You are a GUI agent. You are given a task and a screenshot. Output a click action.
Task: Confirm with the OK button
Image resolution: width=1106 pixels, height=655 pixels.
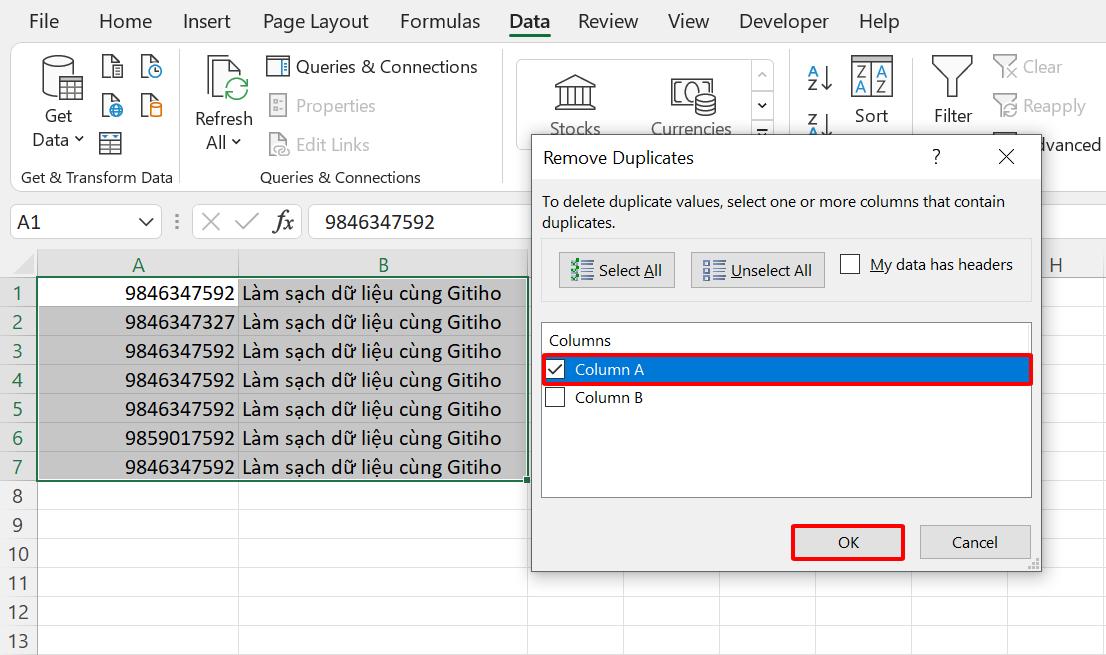[x=848, y=542]
